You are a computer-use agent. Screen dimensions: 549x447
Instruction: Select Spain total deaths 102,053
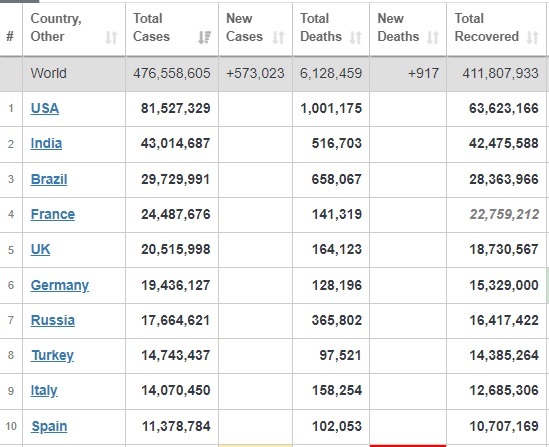337,427
